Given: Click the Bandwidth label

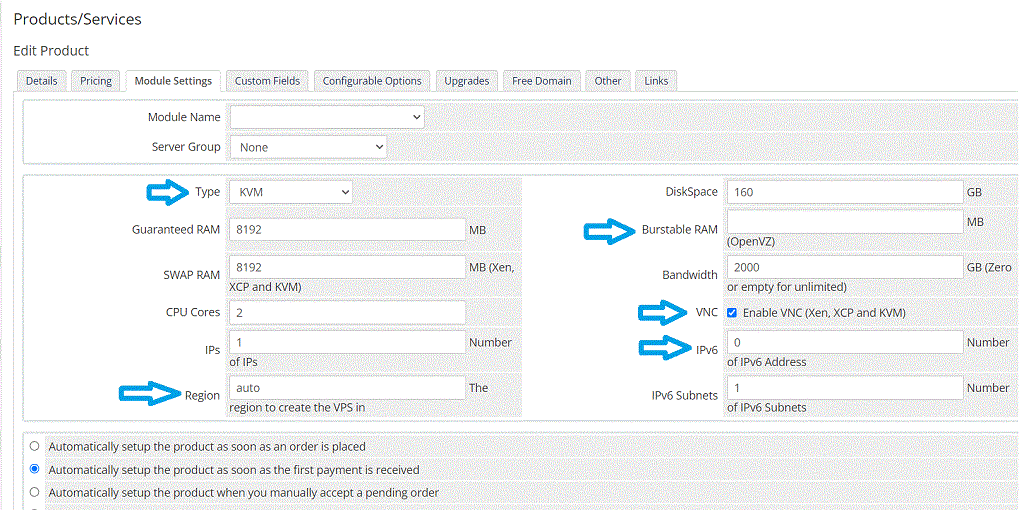Looking at the screenshot, I should tap(690, 275).
